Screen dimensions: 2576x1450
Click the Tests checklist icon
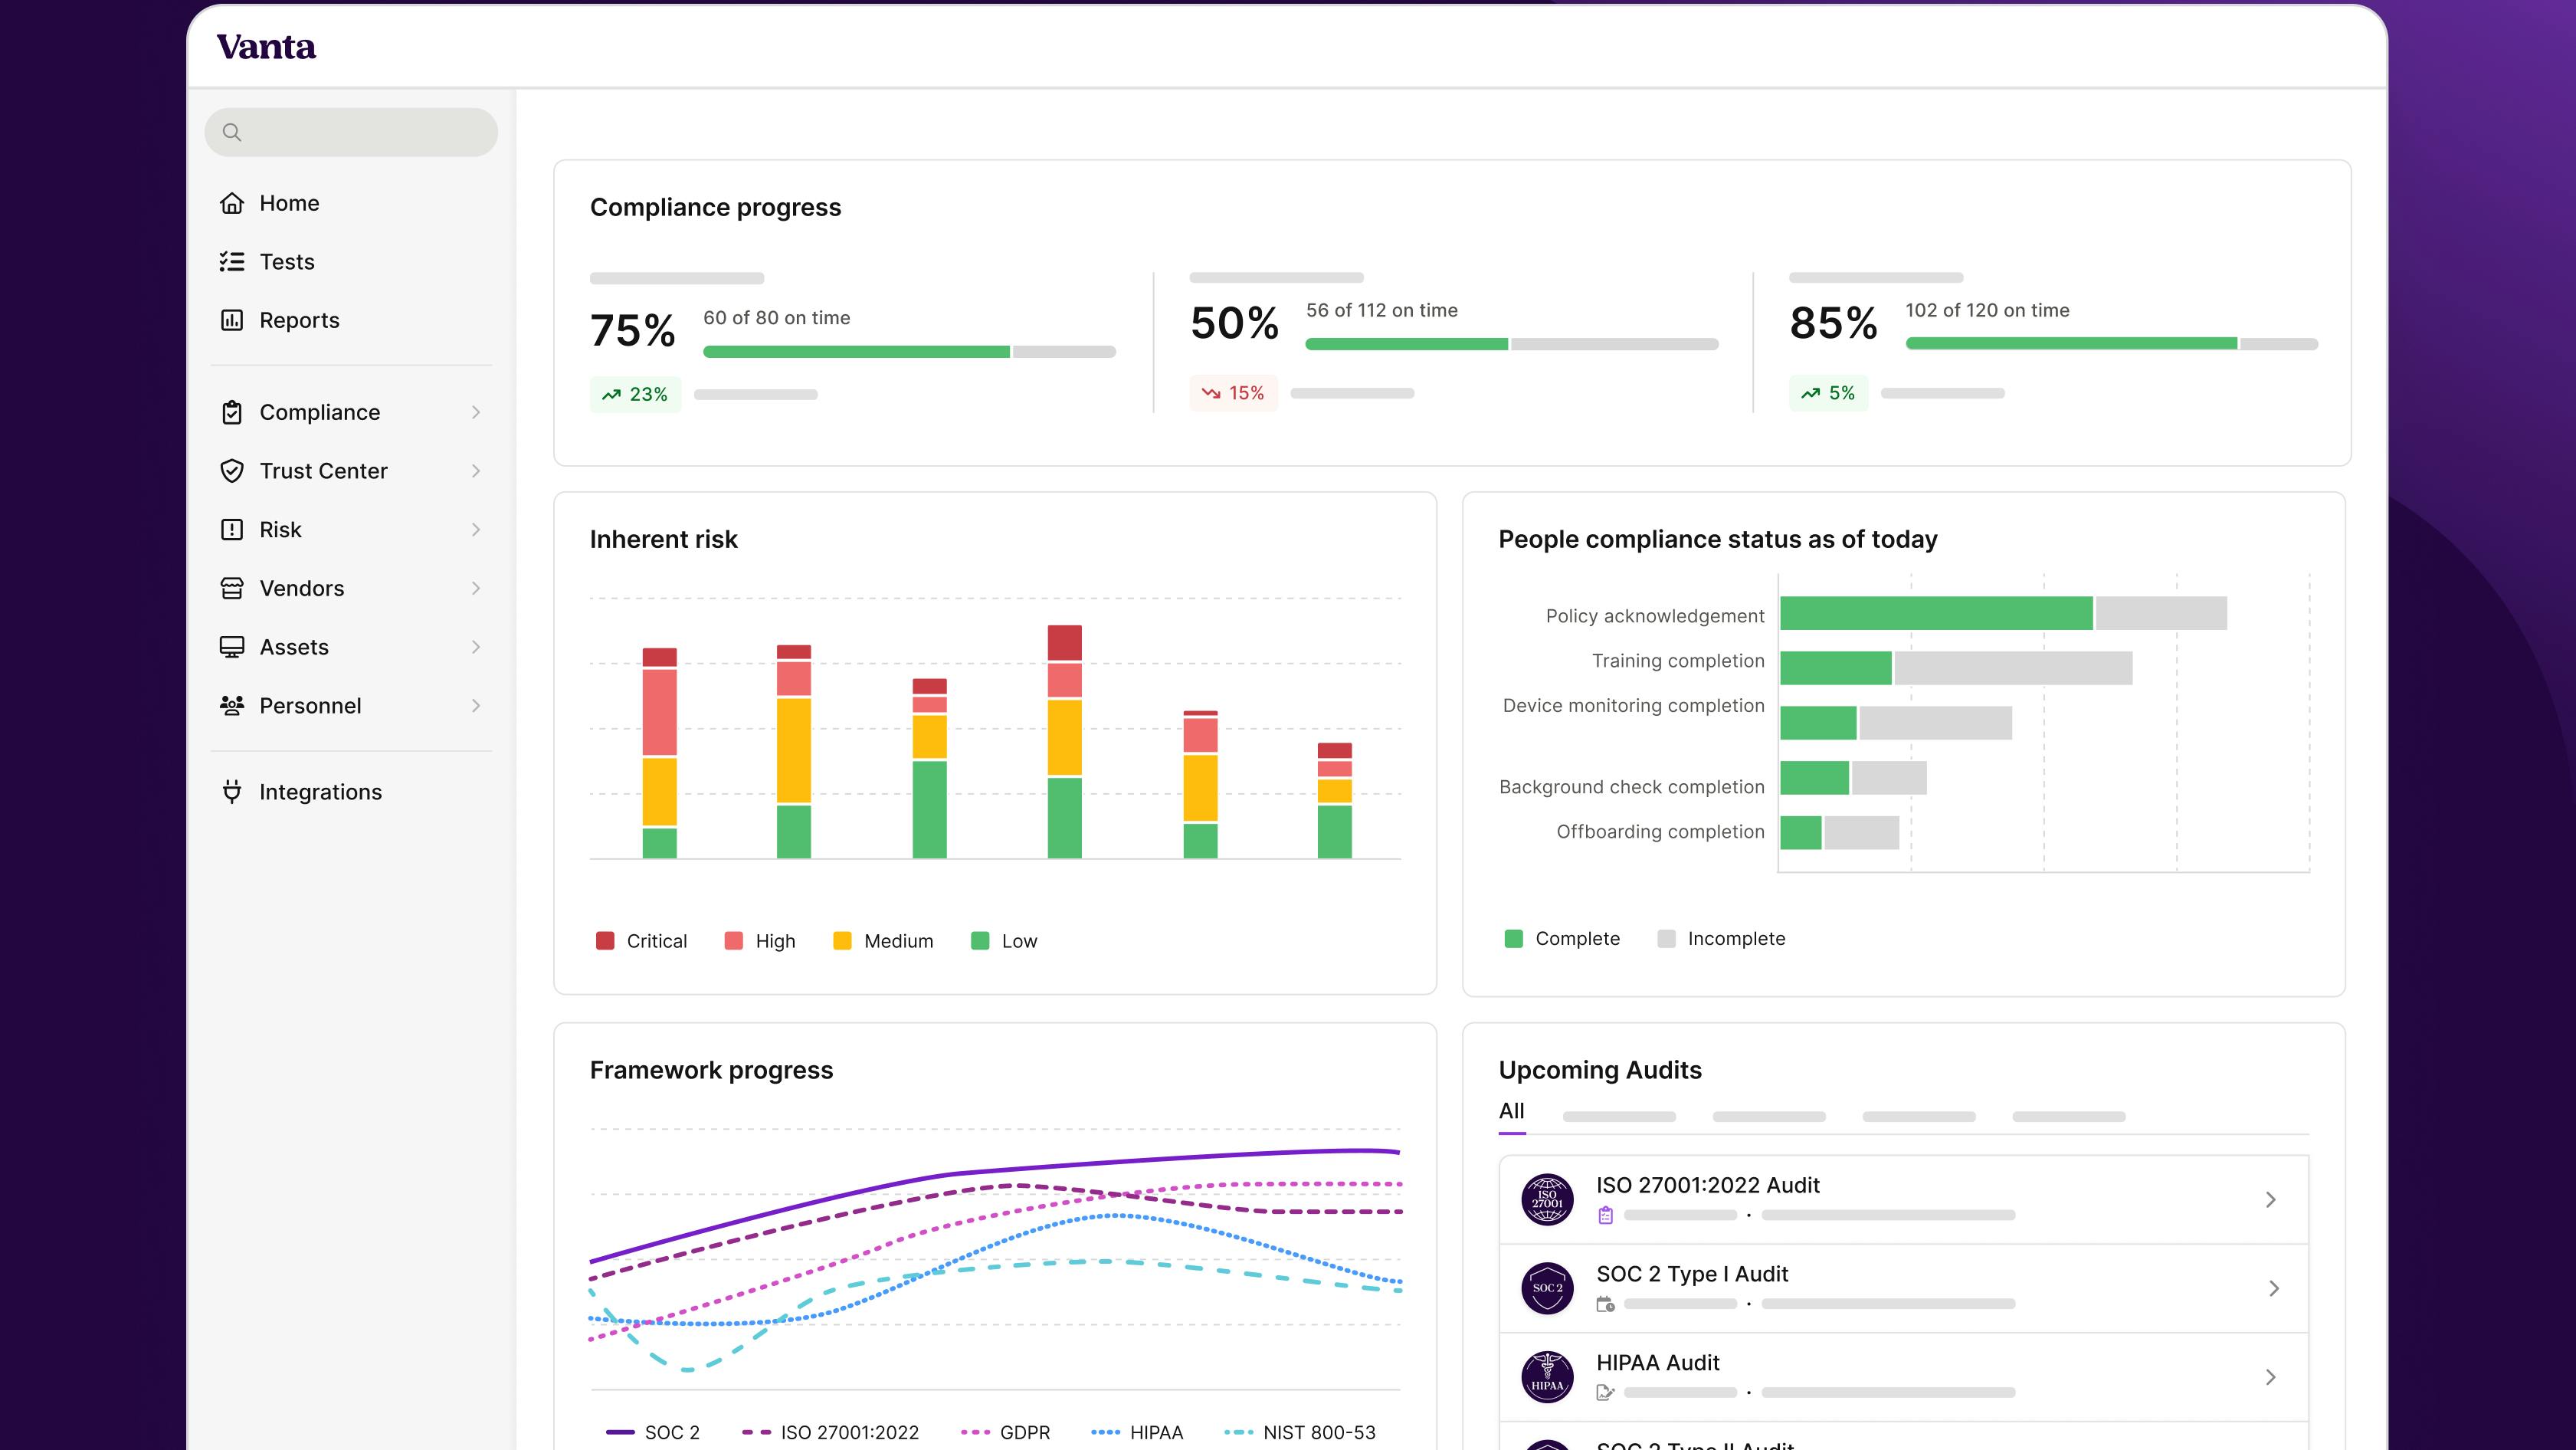click(x=232, y=262)
